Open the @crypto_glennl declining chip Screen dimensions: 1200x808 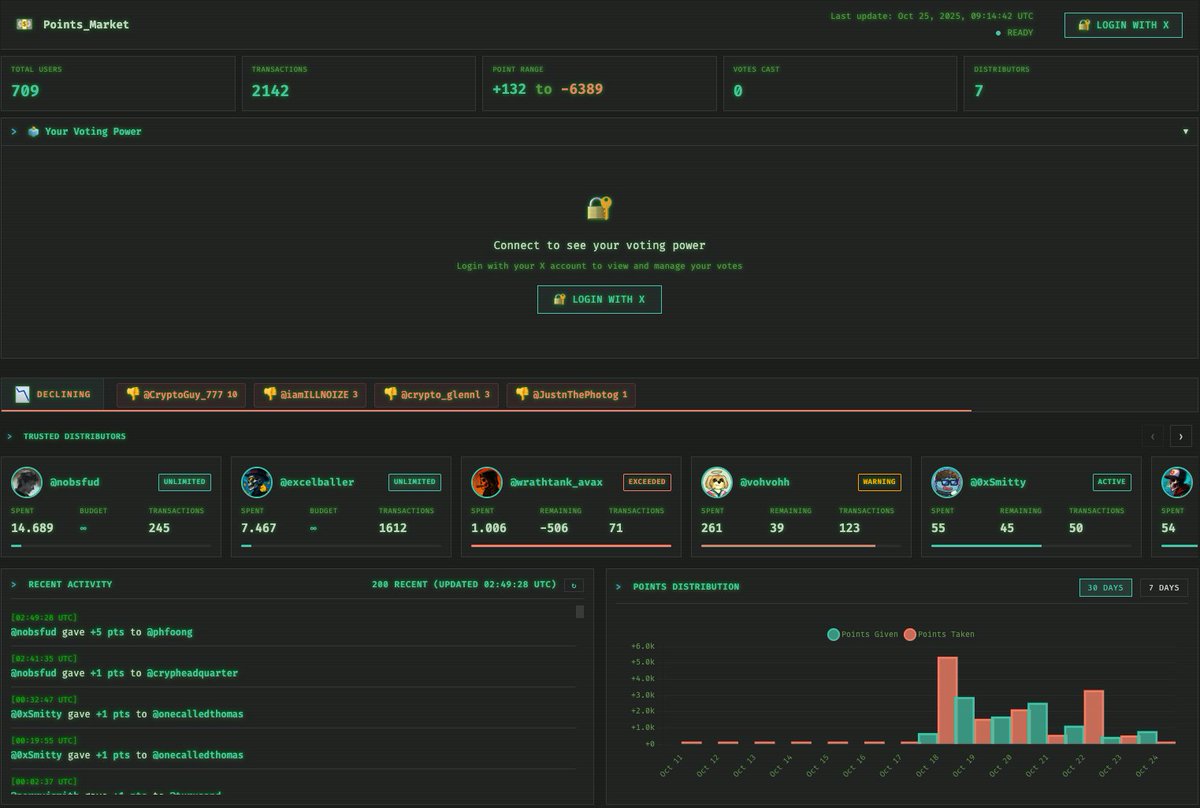tap(435, 394)
